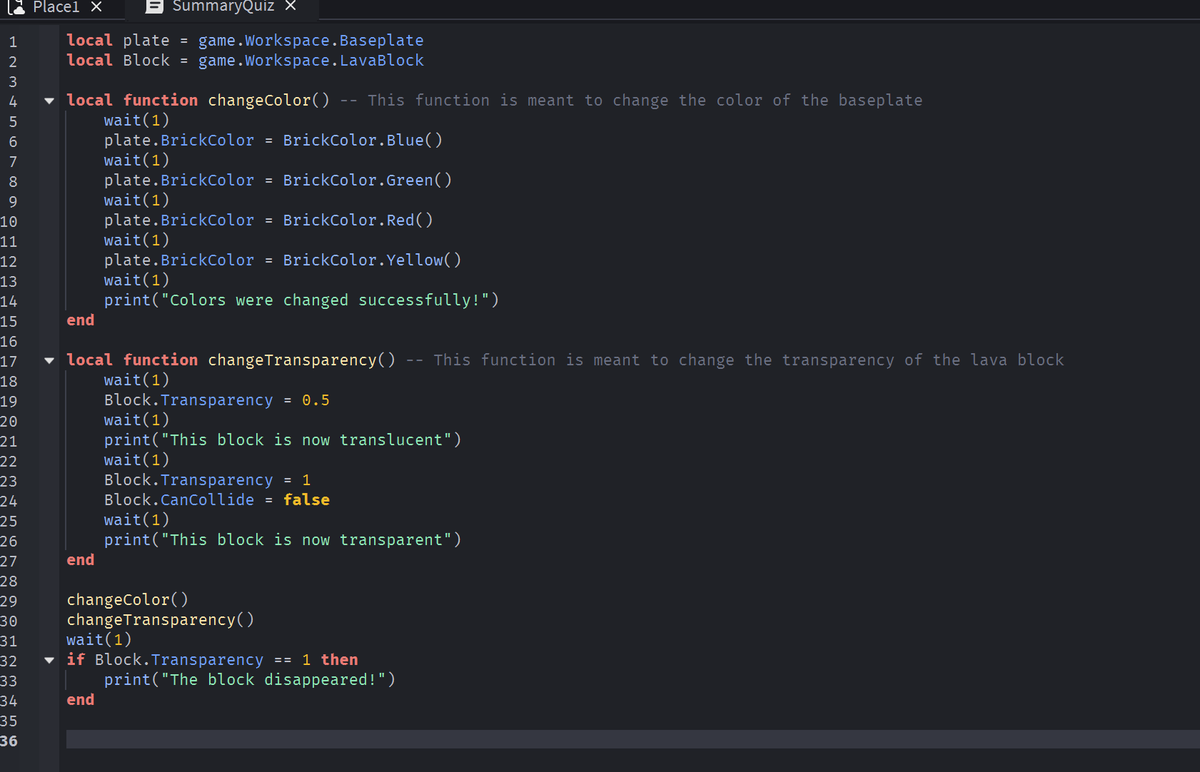Click the 'Colors were changed successfully!' string

[x=325, y=300]
